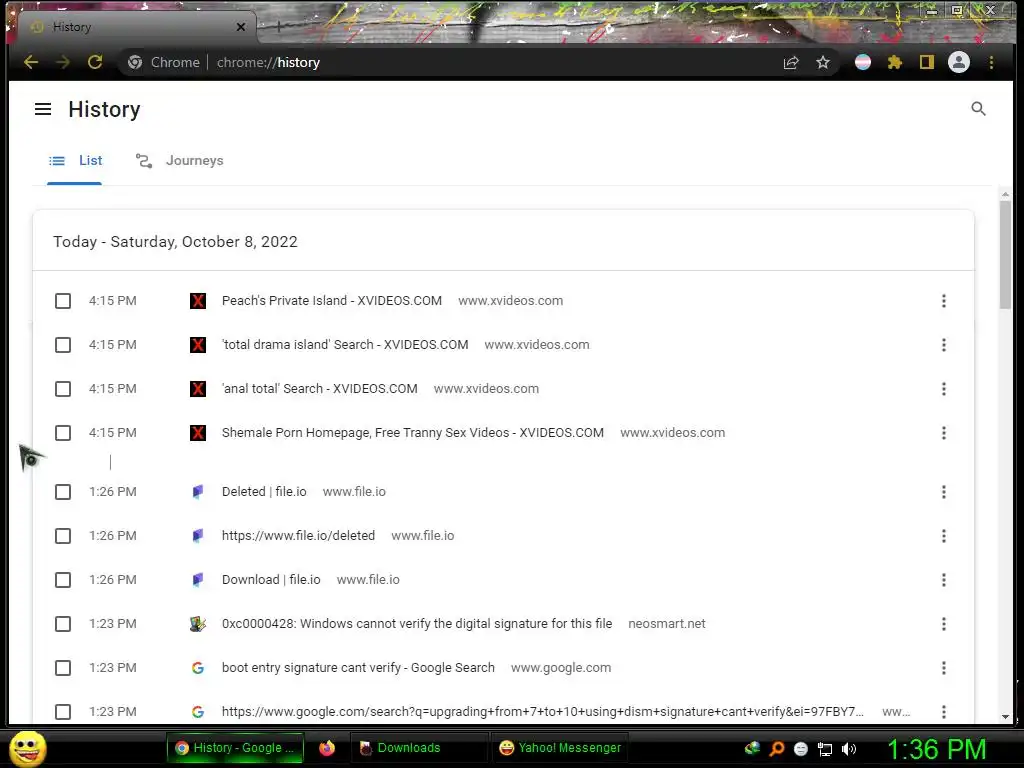
Task: Open actions menu for the google.com/search URL entry
Action: point(944,712)
